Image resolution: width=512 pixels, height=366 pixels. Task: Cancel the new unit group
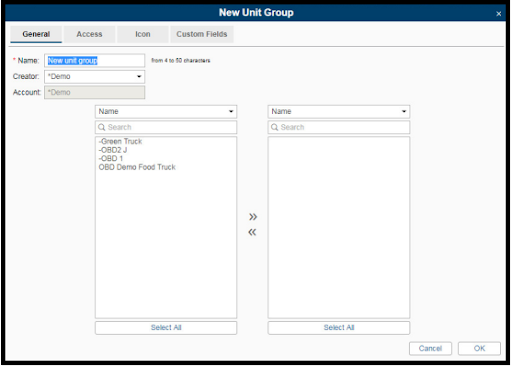tap(430, 348)
